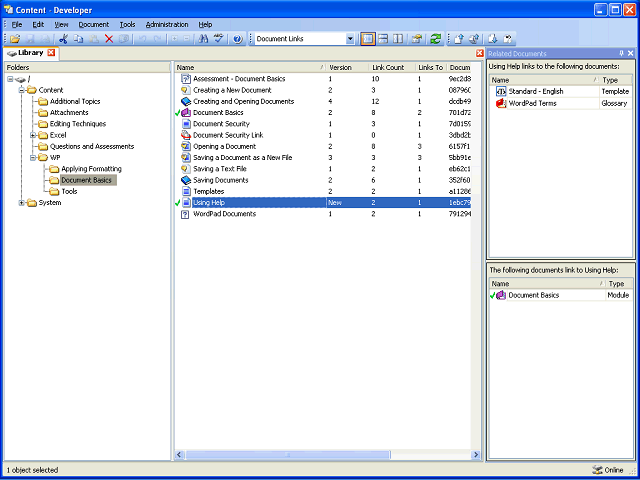Click the Version column header
This screenshot has height=480, width=640.
pos(348,68)
